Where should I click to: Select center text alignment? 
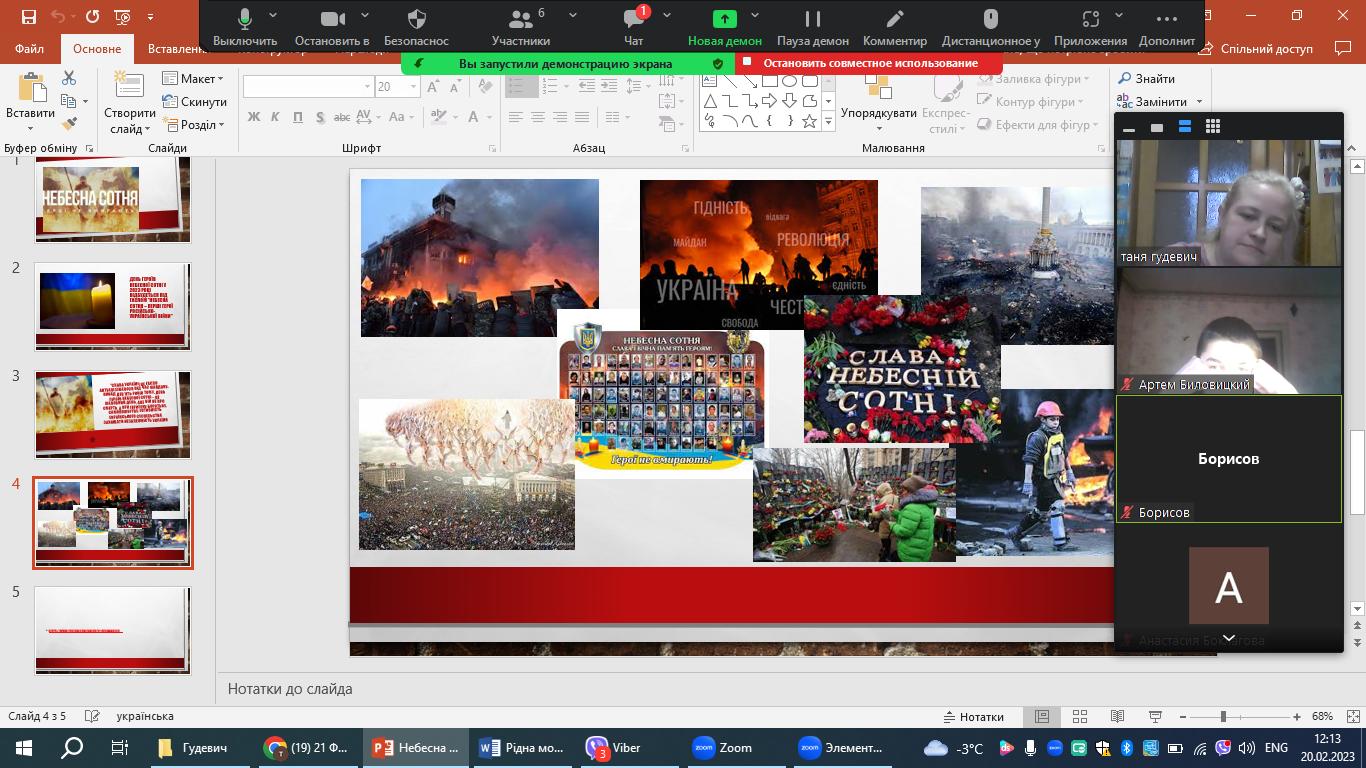538,117
